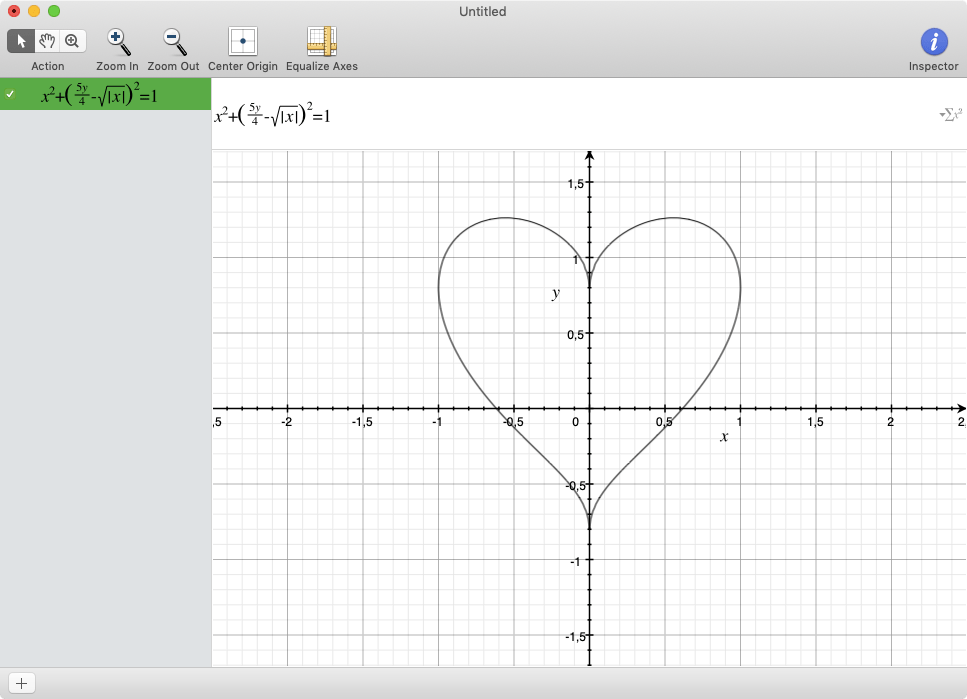Minimize the window with yellow button
Screen dimensions: 967x699
[x=34, y=11]
